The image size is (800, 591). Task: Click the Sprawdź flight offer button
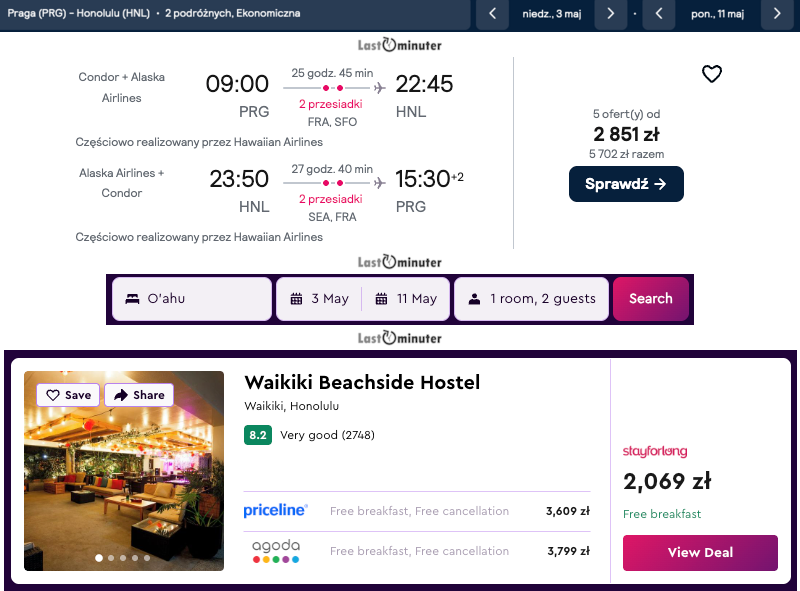[x=626, y=184]
